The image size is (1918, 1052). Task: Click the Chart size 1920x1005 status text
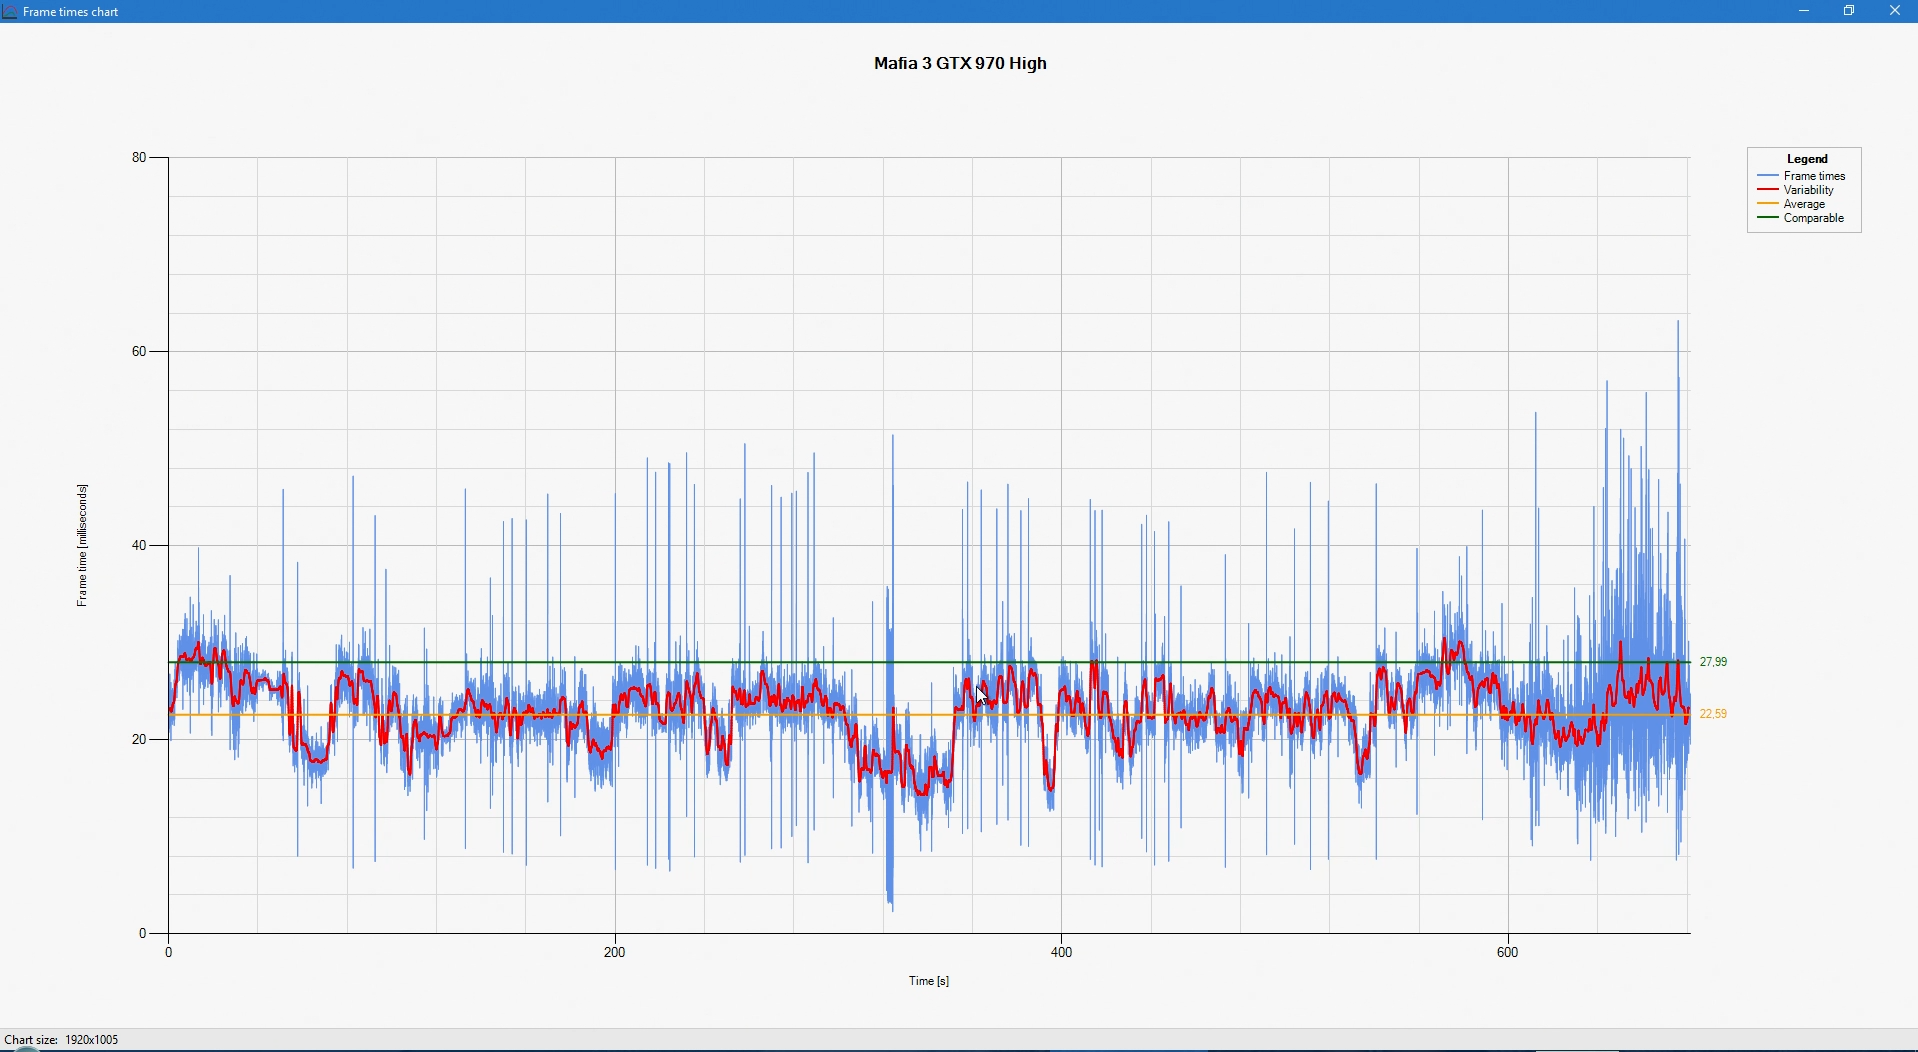61,1040
